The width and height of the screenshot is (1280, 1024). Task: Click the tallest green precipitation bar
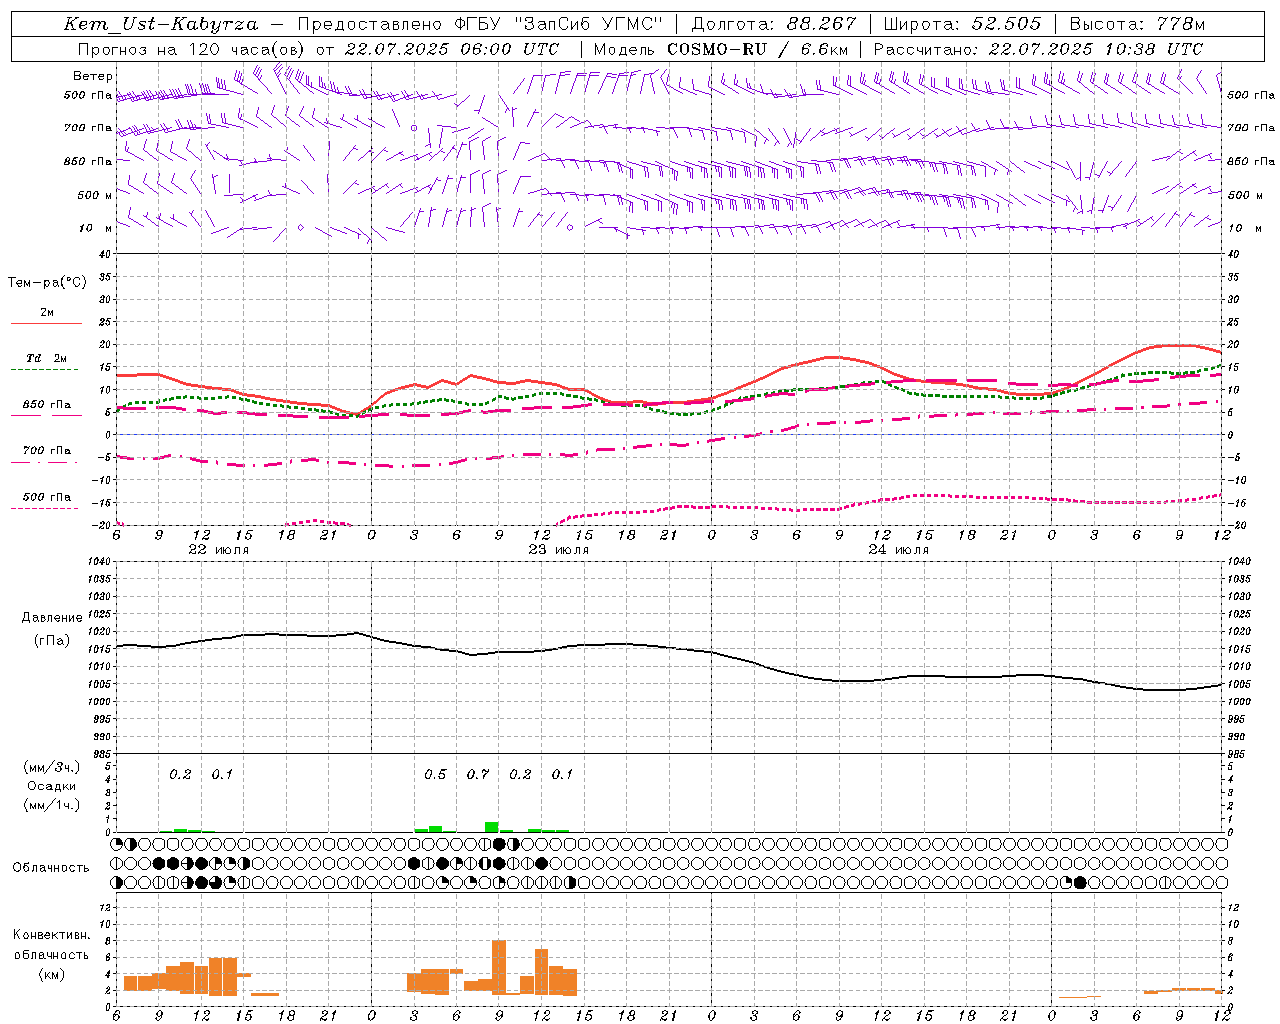coord(492,827)
